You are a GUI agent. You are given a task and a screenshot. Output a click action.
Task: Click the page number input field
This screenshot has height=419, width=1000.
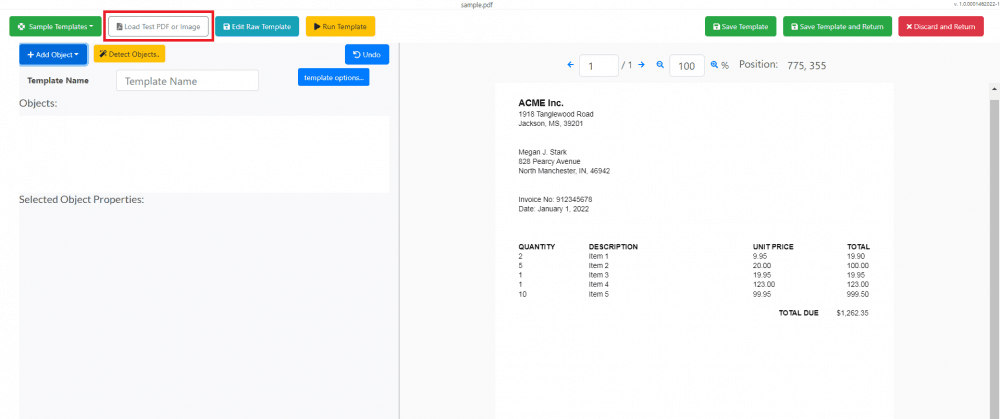point(598,66)
